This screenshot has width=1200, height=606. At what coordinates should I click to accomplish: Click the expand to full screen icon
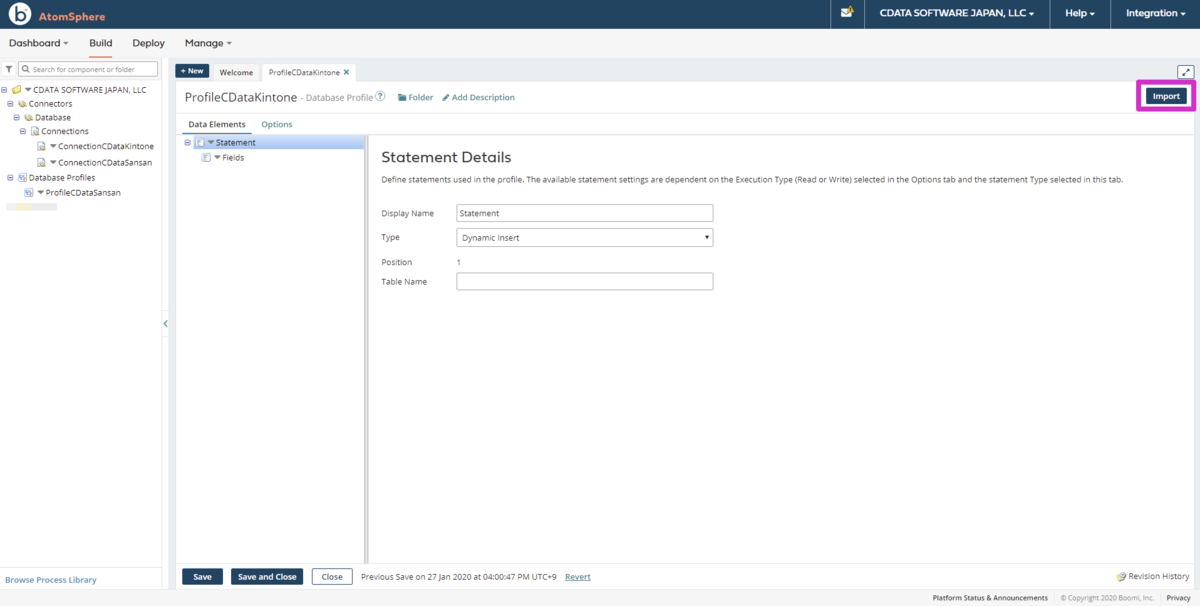click(x=1185, y=72)
